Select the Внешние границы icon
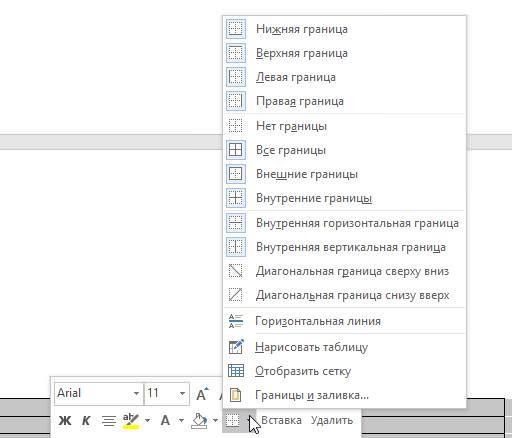 236,174
